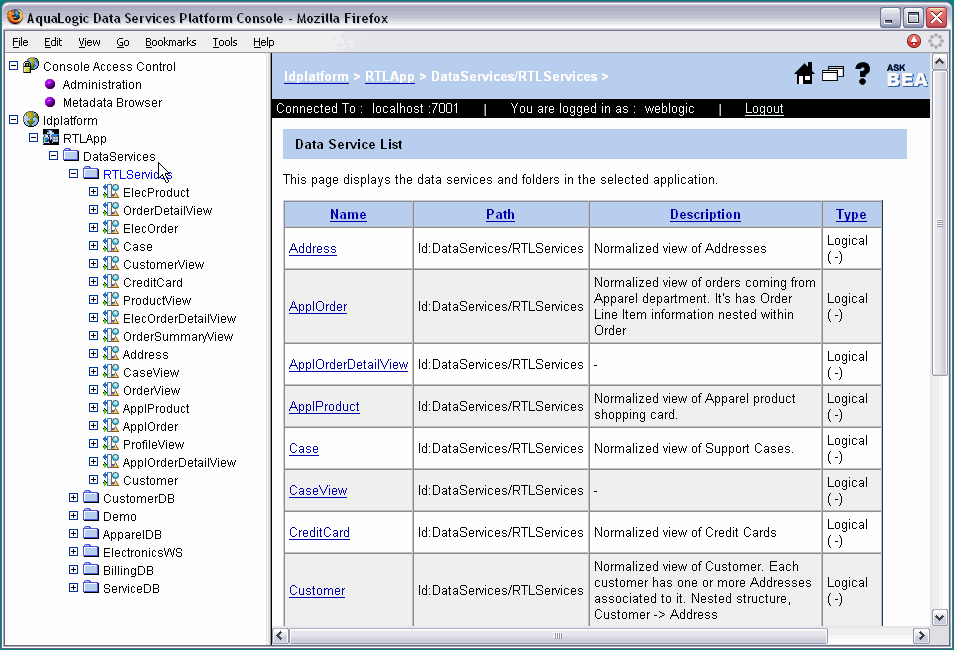The image size is (954, 650).
Task: Click the ElectronicsWS folder icon
Action: click(91, 551)
